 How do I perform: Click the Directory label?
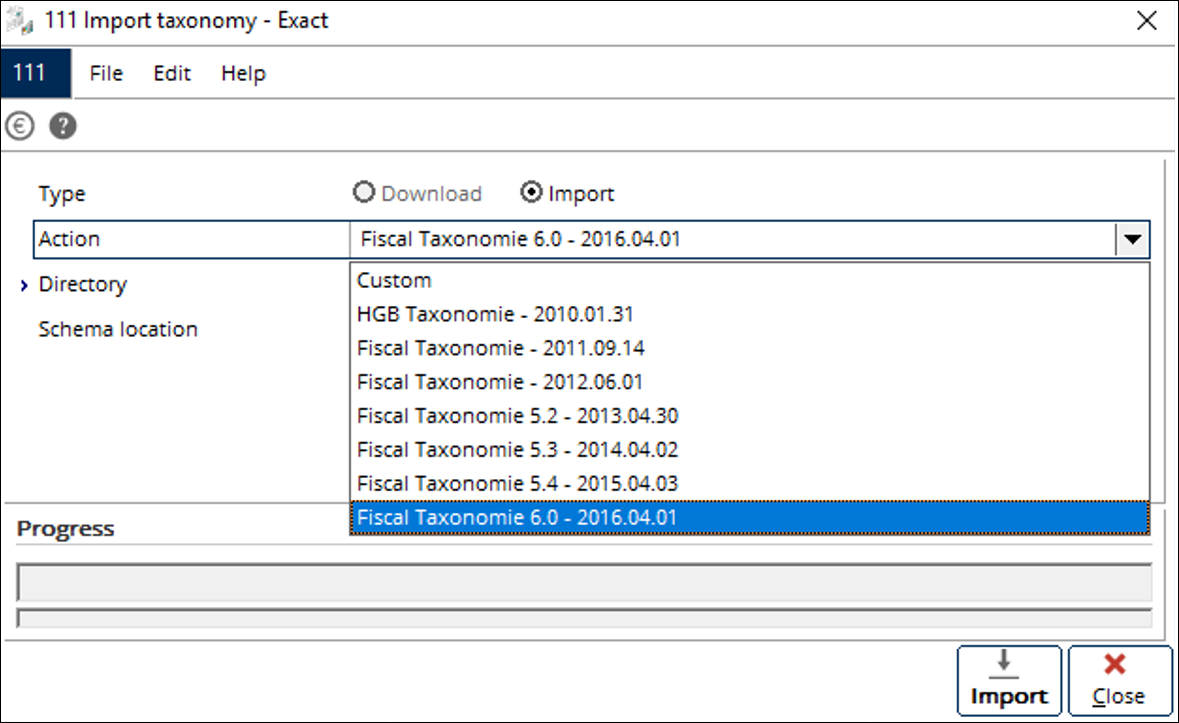83,284
